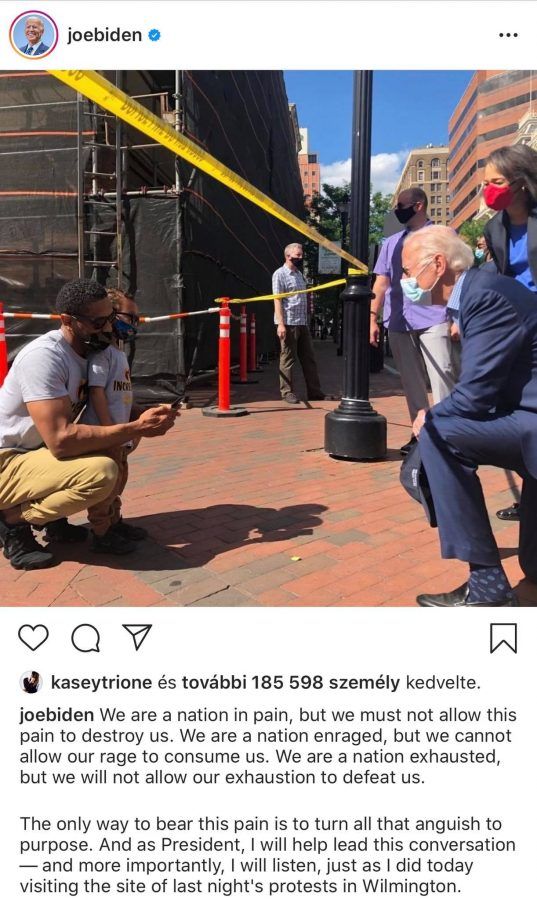Open joebiden profile picture in header
This screenshot has height=900, width=537.
[x=33, y=34]
